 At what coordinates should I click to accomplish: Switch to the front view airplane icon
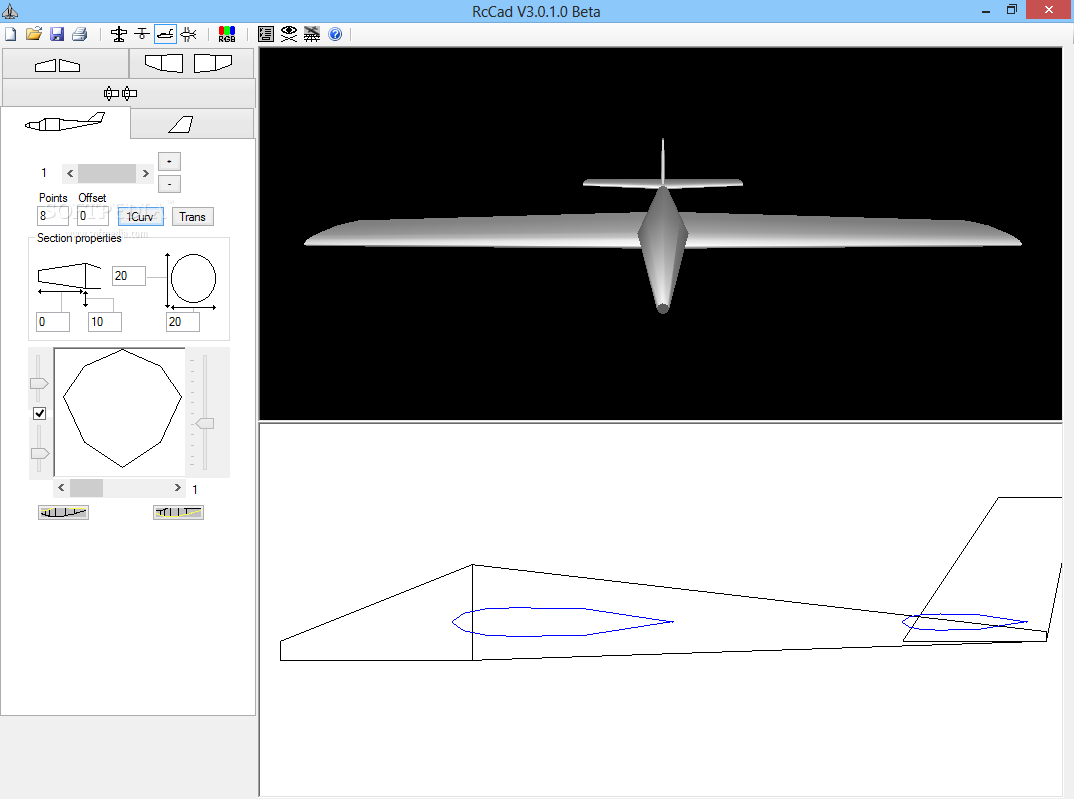click(x=142, y=34)
